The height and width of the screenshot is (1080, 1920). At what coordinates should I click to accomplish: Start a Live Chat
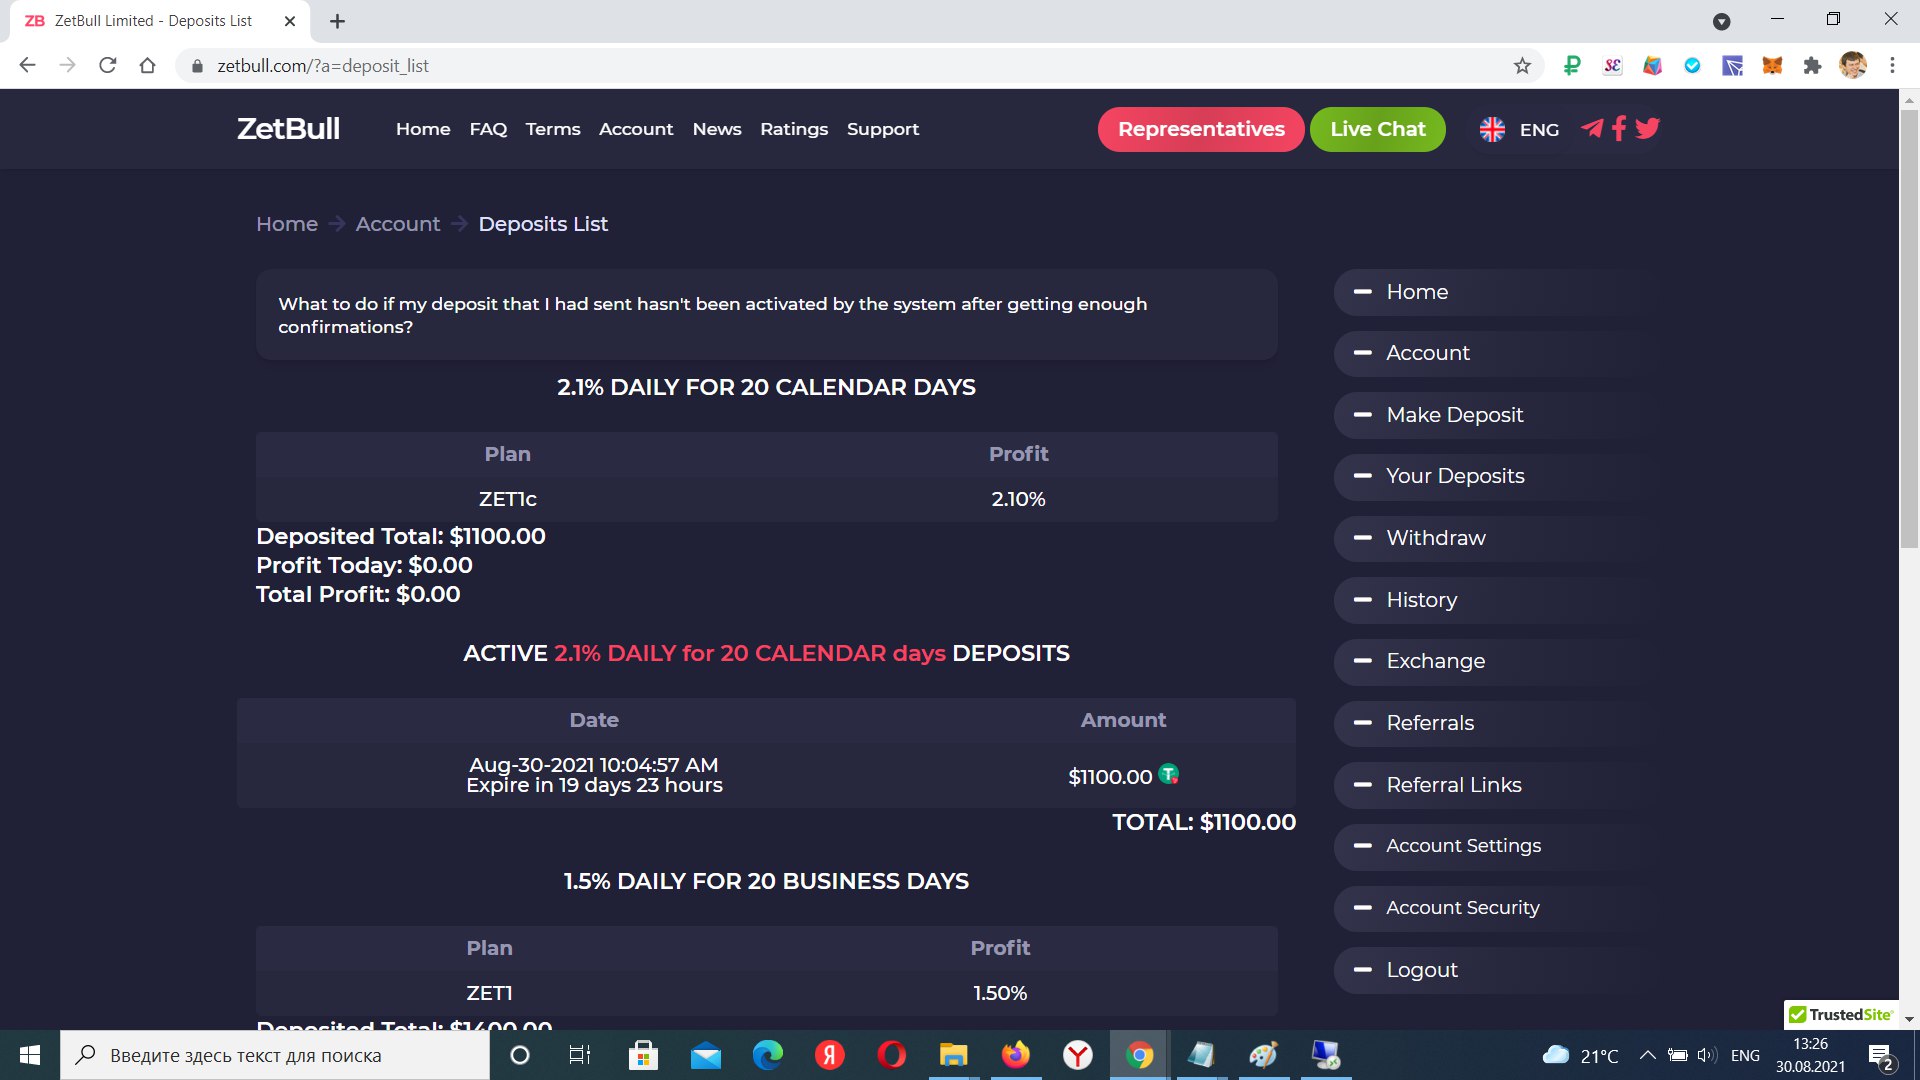1378,129
